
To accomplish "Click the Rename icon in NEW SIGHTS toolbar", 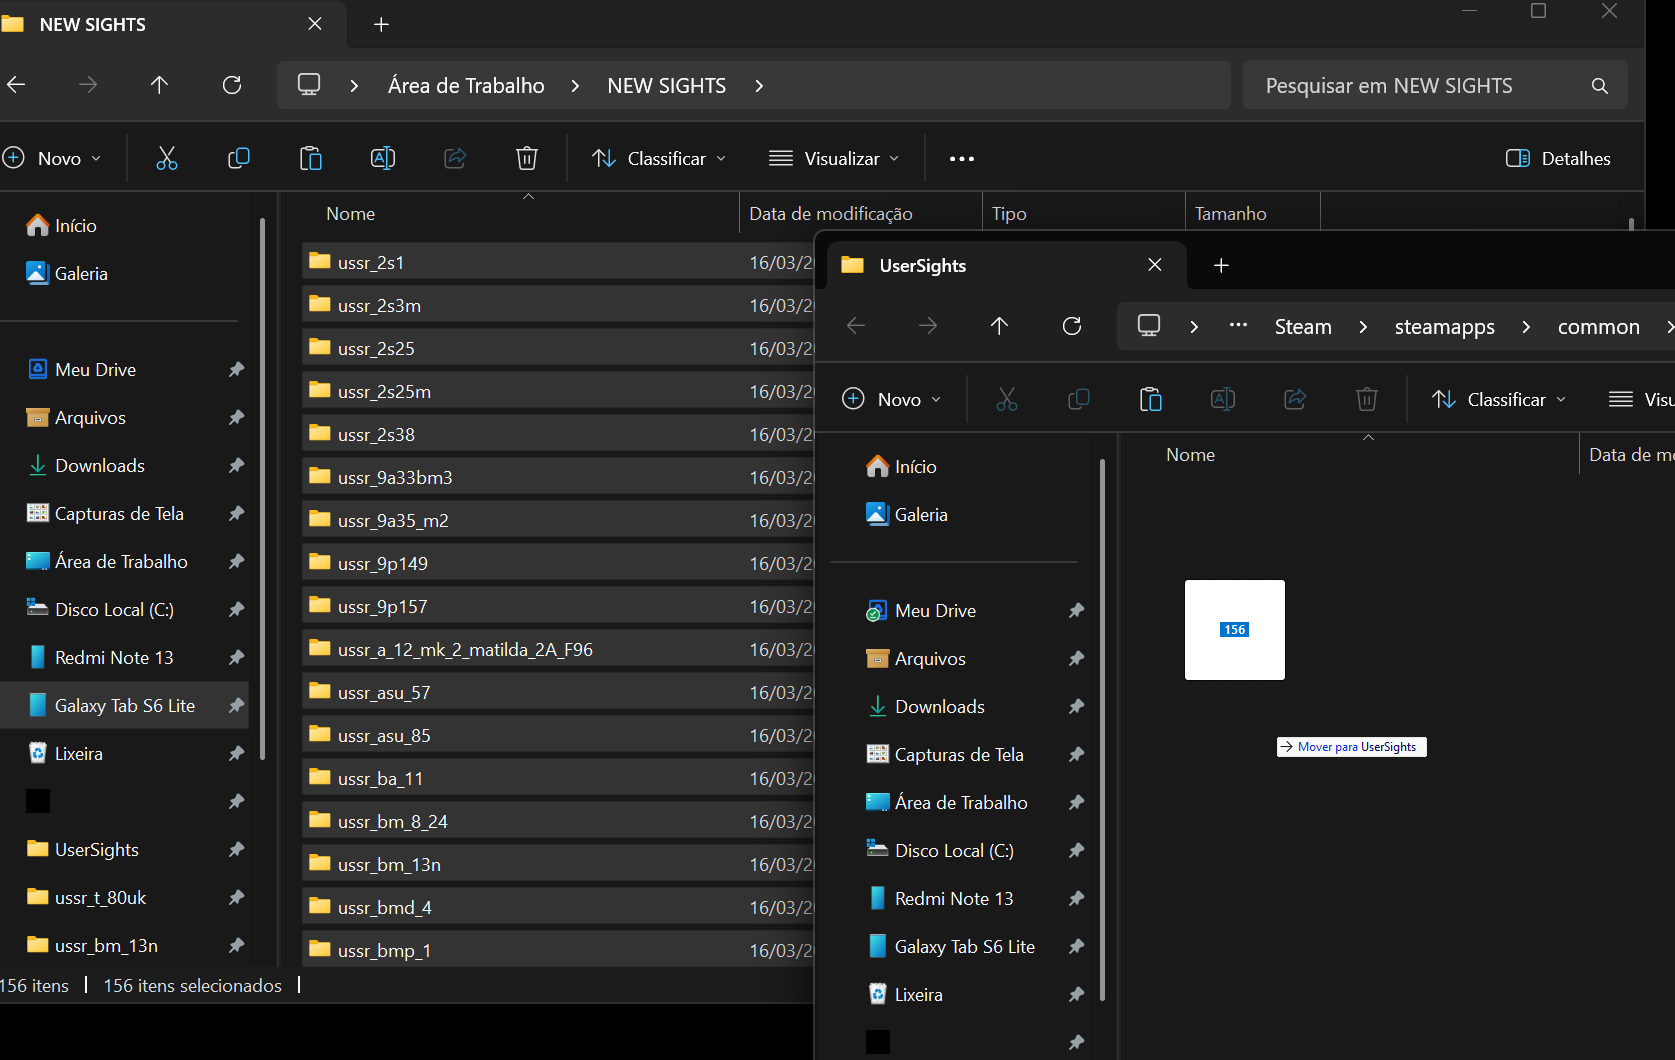I will coord(382,158).
